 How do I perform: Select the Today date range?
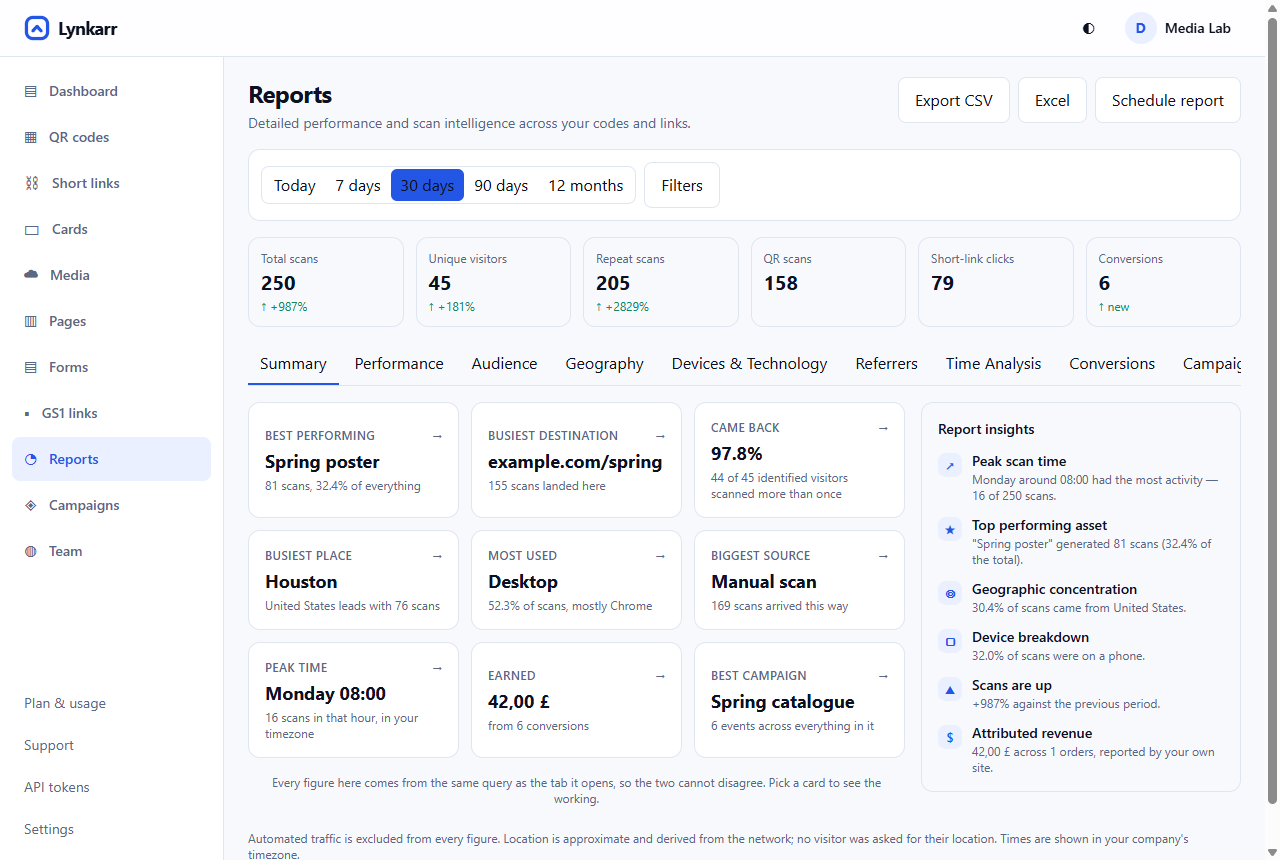pyautogui.click(x=295, y=185)
